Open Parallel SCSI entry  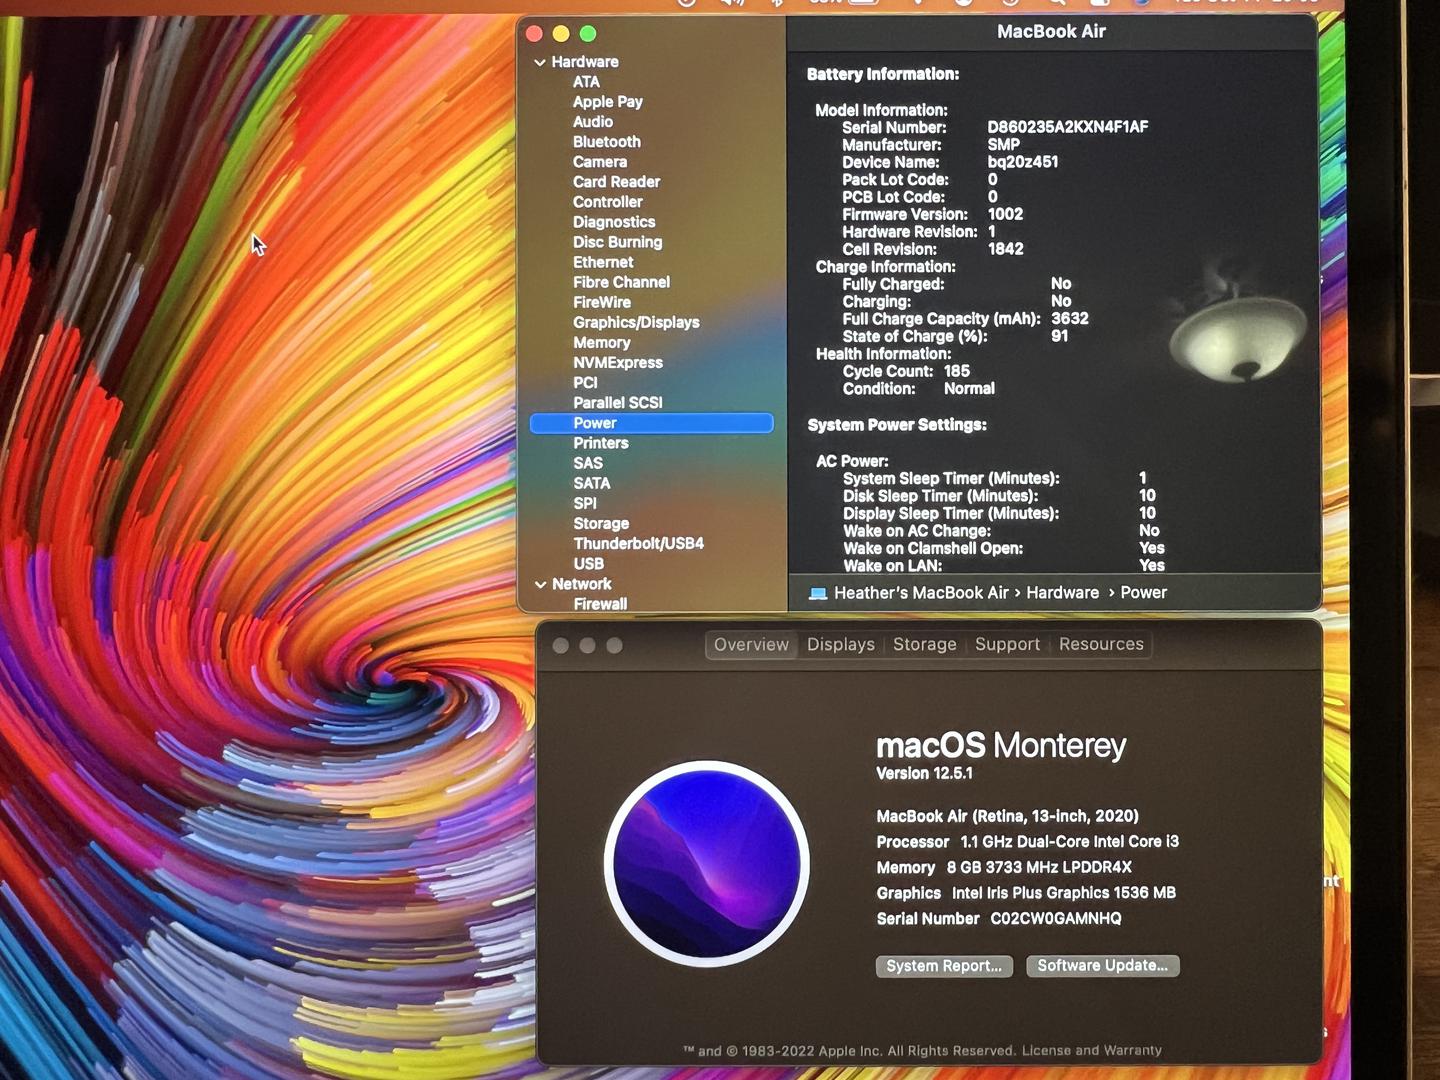tap(617, 402)
